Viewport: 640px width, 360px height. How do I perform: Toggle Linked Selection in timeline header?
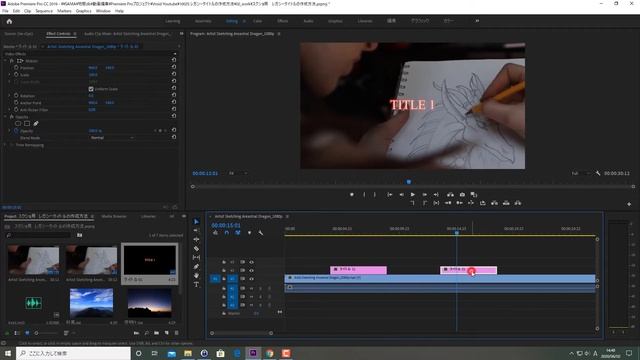(238, 233)
